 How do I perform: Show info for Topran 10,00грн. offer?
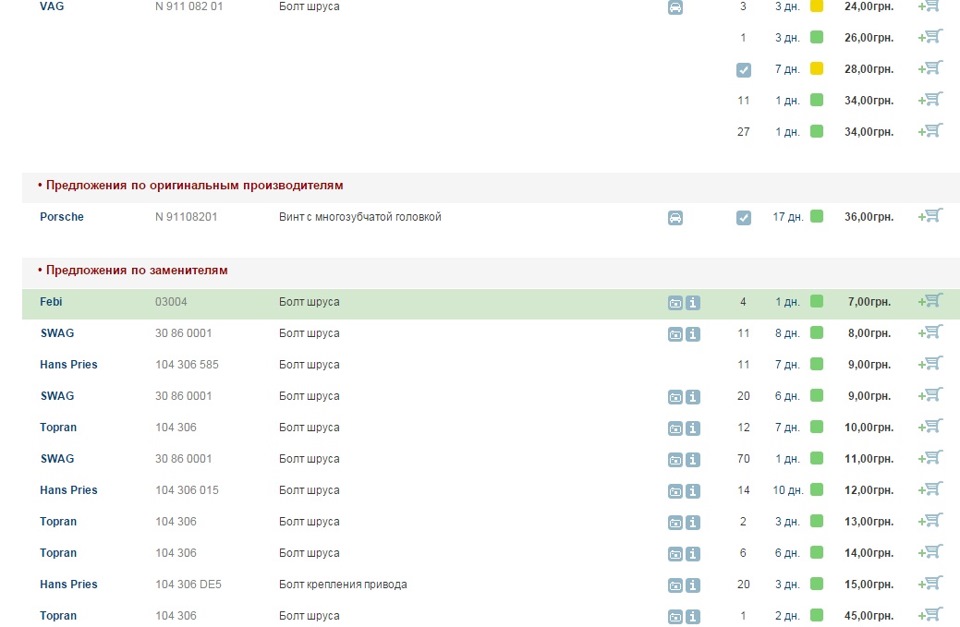point(692,428)
